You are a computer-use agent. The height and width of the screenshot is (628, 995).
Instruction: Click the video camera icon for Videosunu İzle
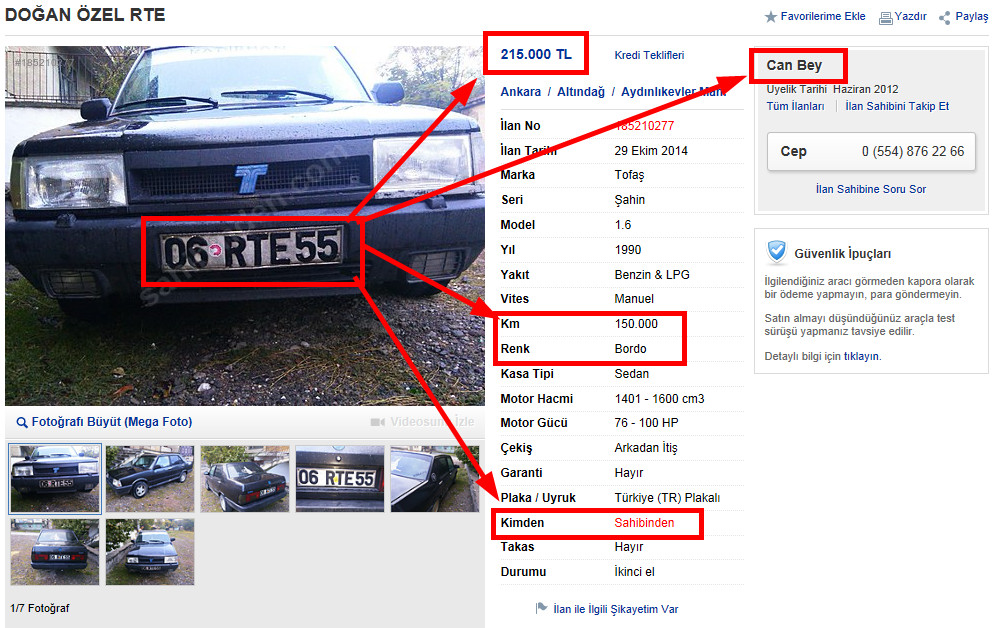(x=378, y=422)
